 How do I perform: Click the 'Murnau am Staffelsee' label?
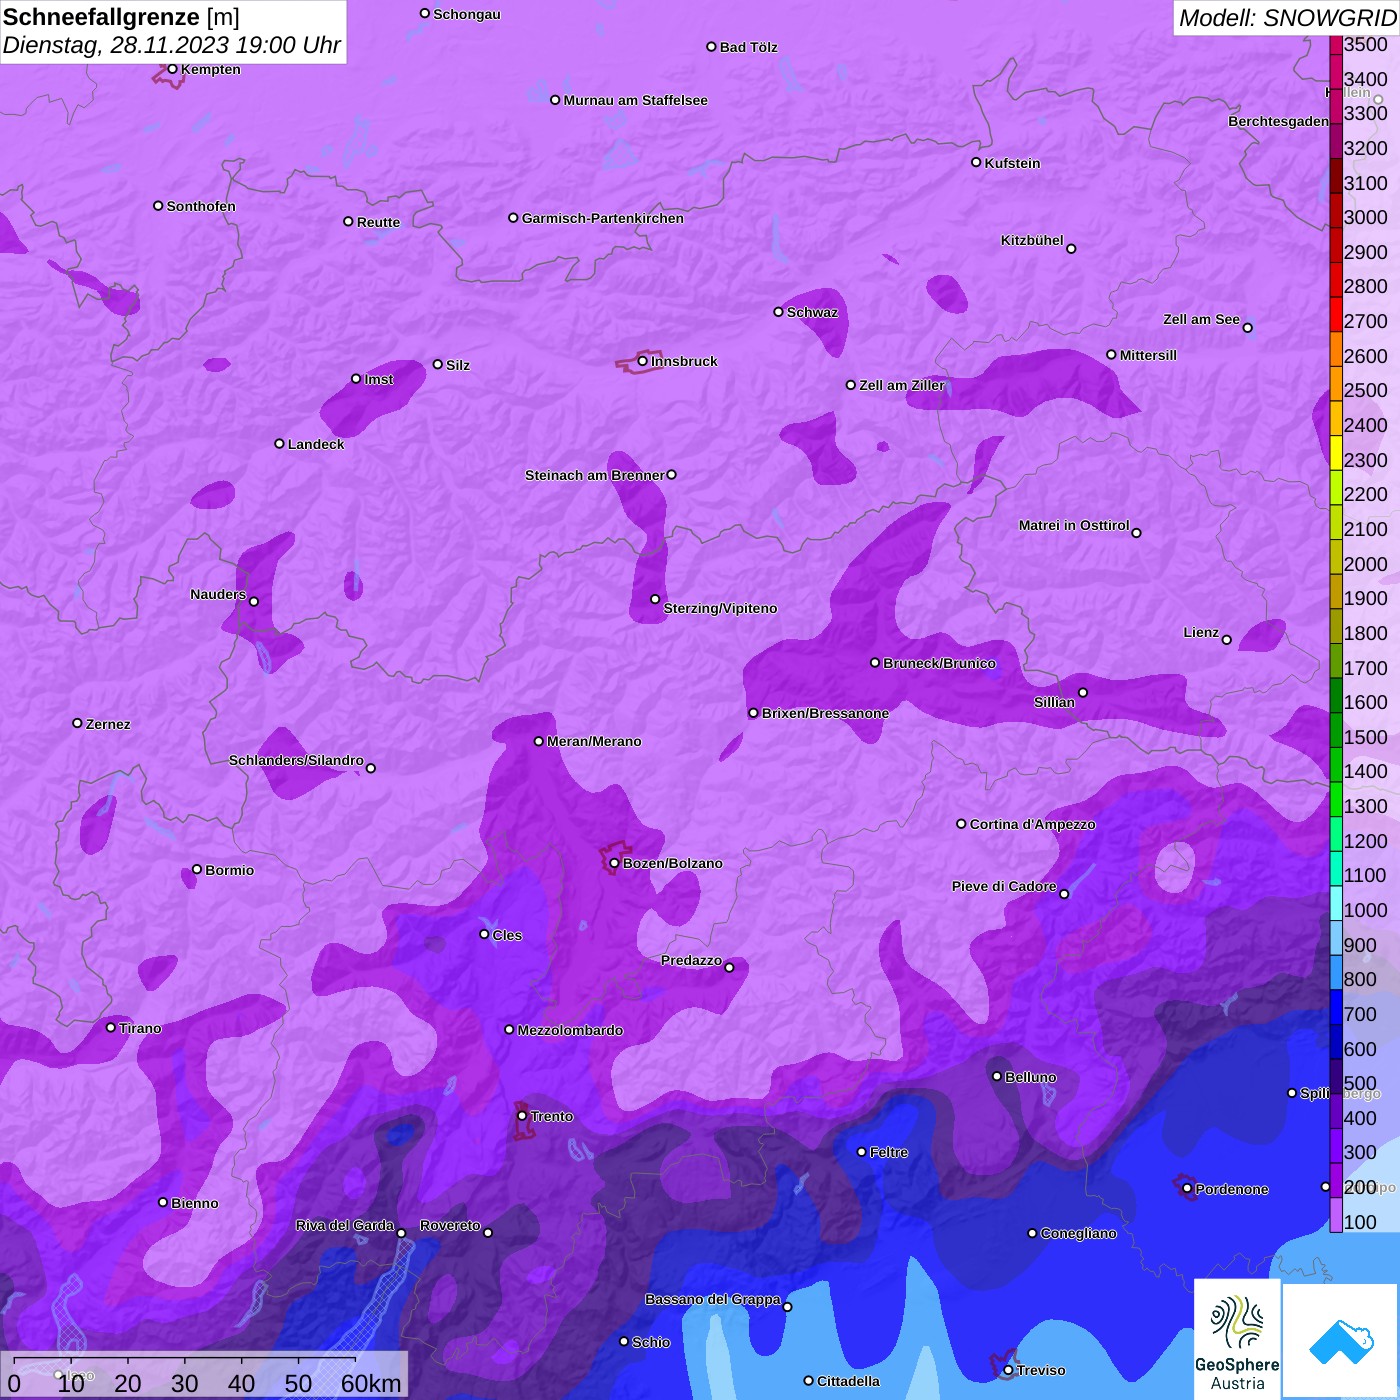(635, 100)
